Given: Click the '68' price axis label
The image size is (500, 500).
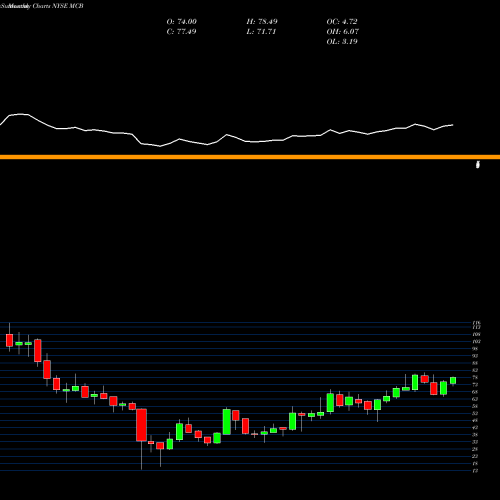Looking at the screenshot, I should [475, 392].
